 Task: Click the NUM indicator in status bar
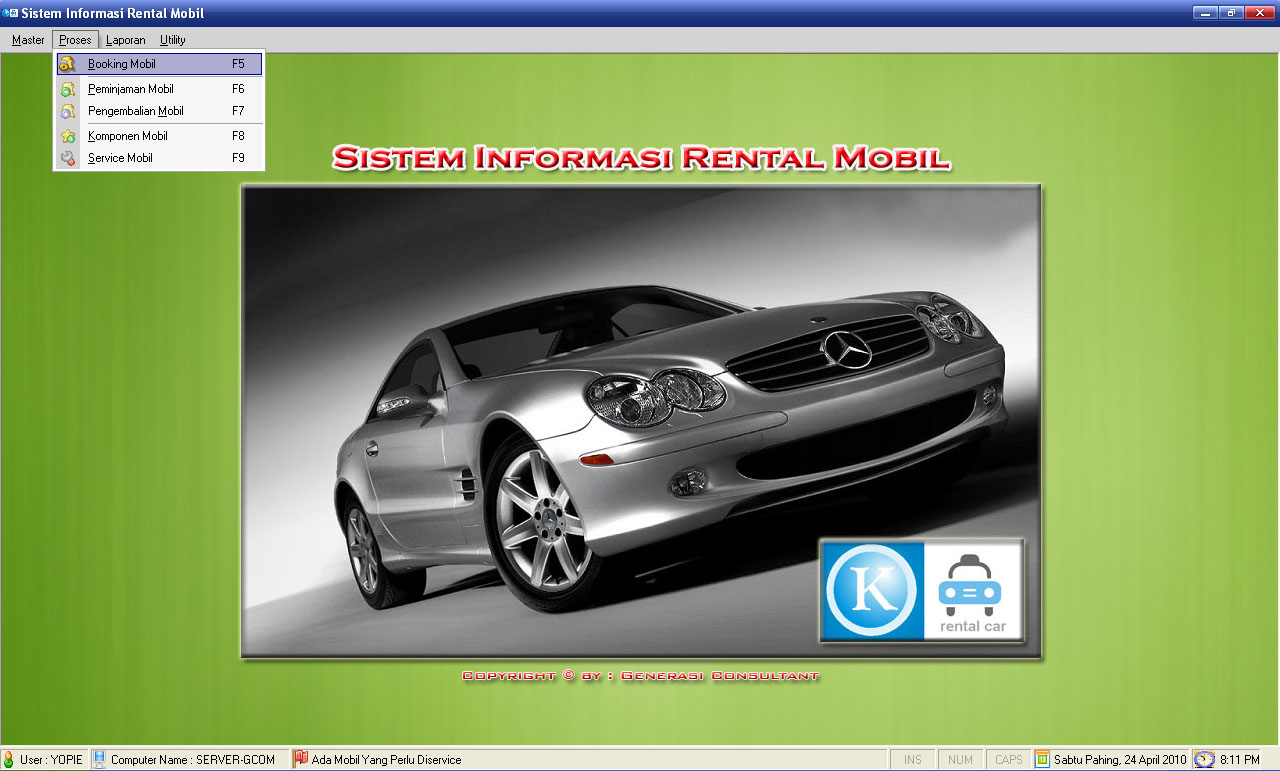coord(960,760)
